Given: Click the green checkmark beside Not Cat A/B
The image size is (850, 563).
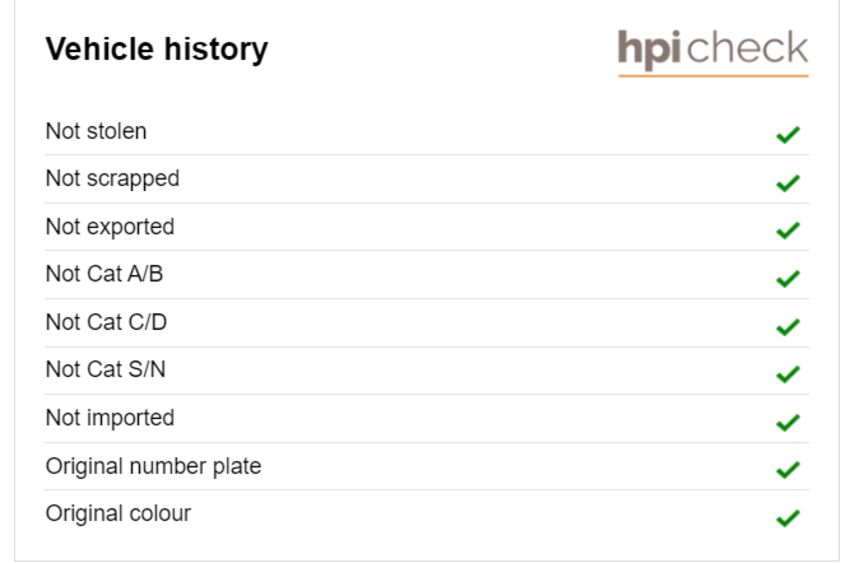Looking at the screenshot, I should coord(788,279).
